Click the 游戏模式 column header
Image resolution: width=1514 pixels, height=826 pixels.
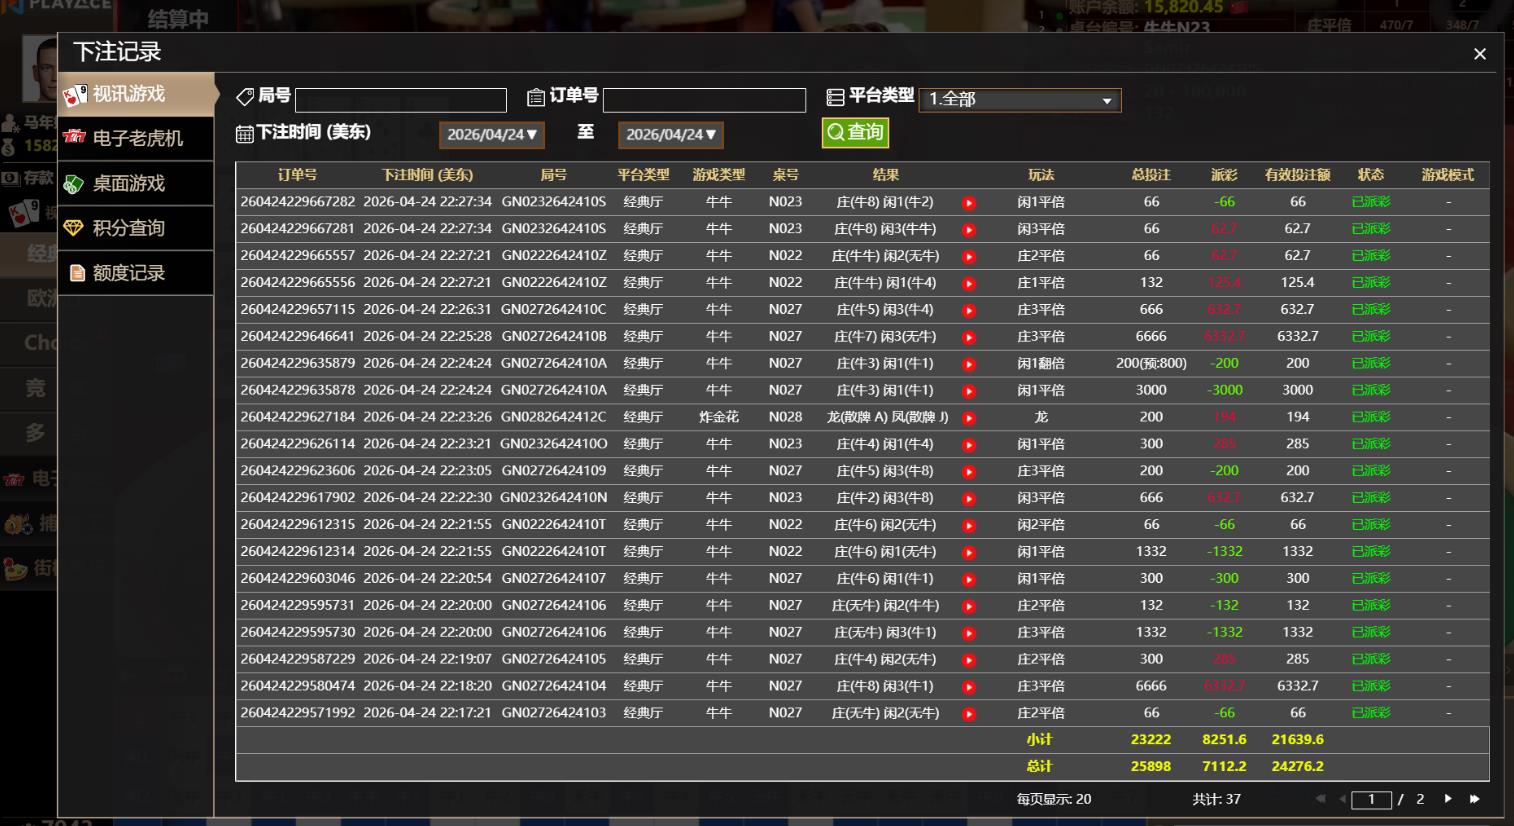point(1447,175)
